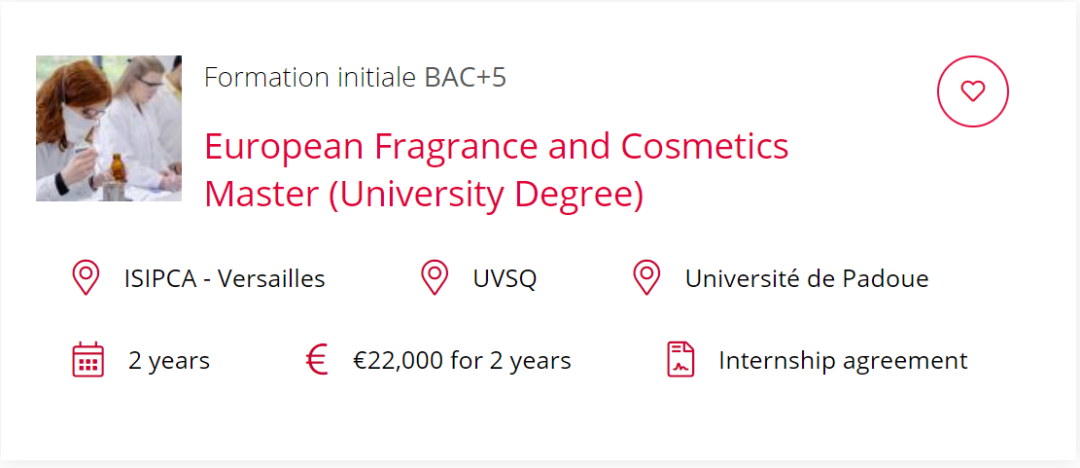This screenshot has width=1080, height=468.
Task: Click the '€22,000 for 2 years' price
Action: (462, 360)
